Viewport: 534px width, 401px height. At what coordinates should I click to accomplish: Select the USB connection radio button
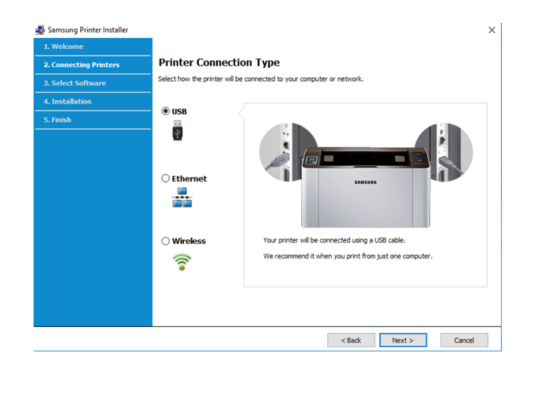tap(165, 111)
